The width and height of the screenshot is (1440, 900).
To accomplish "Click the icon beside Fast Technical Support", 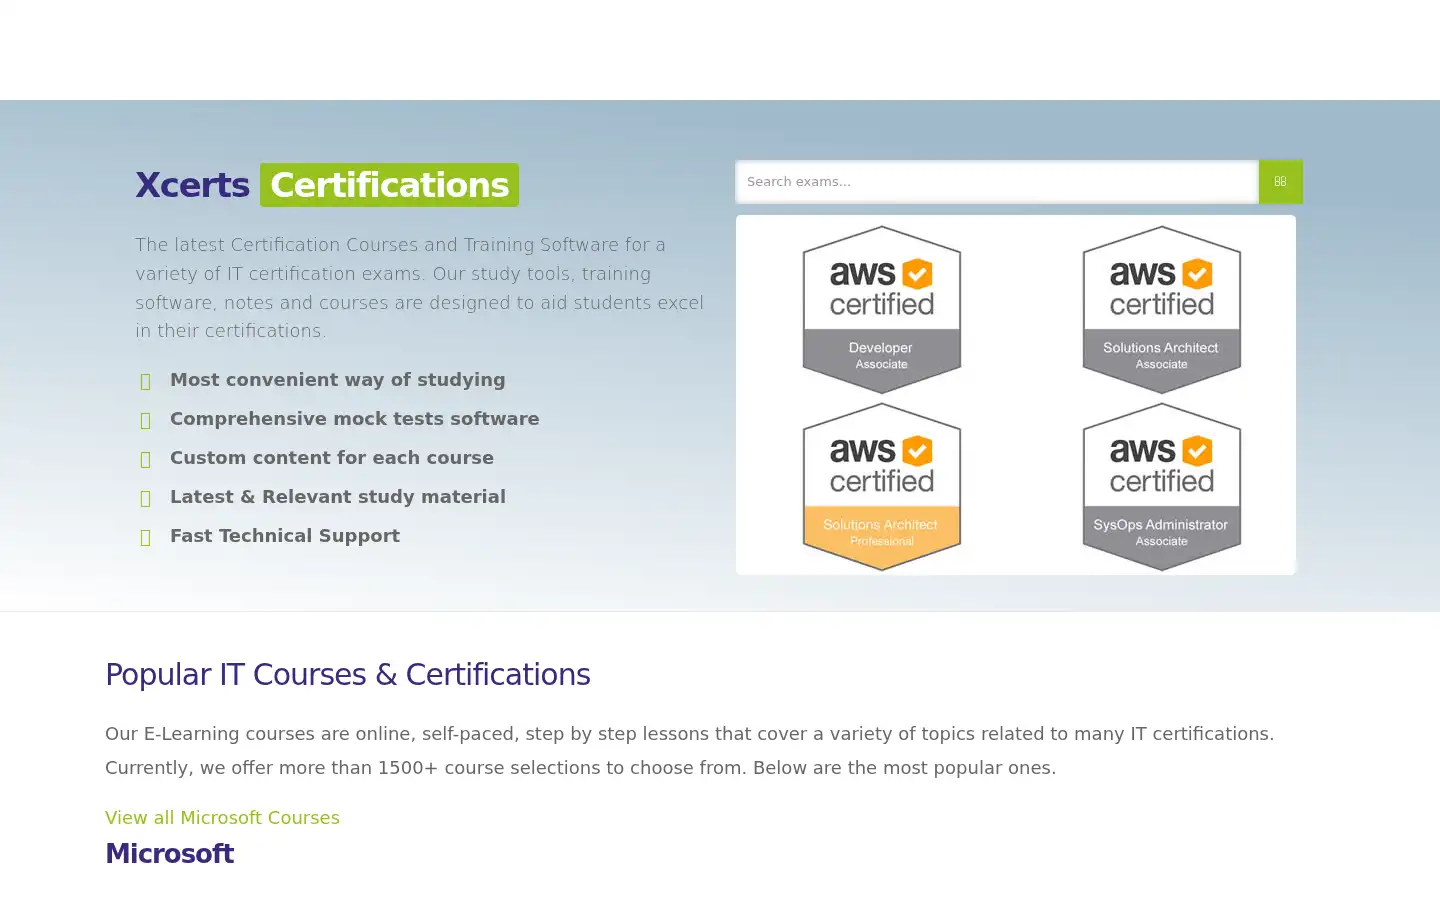I will coord(145,537).
